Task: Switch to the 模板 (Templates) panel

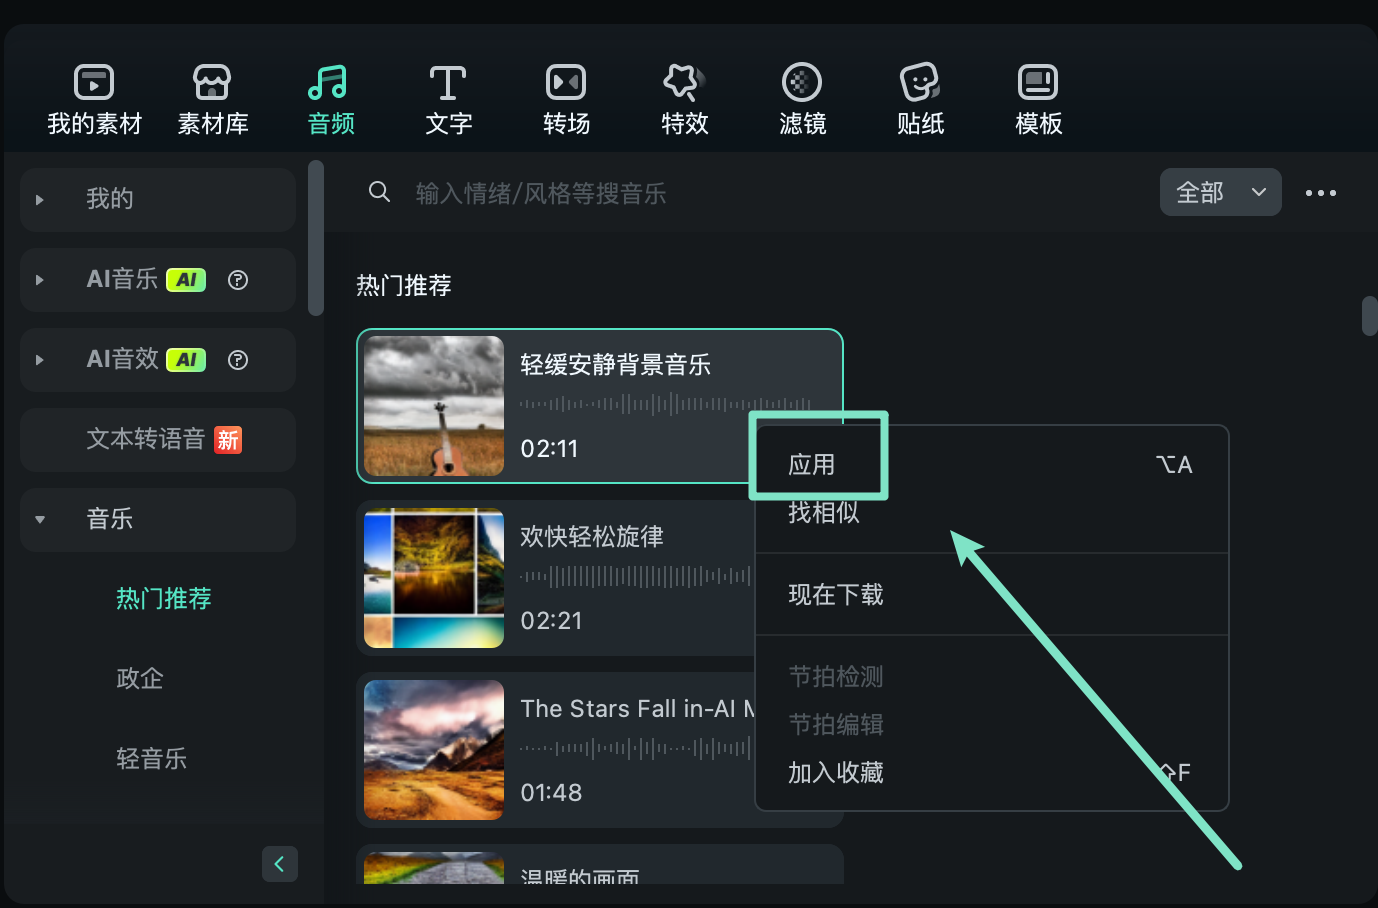Action: coord(1037,97)
